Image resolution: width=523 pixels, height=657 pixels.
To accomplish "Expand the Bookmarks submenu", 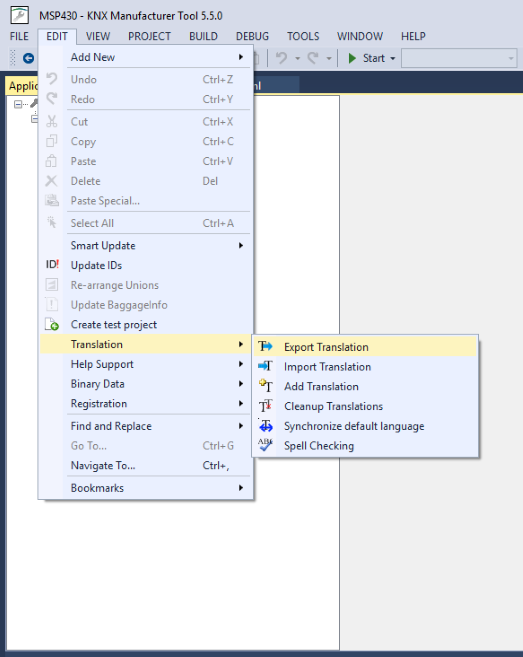I will click(158, 488).
